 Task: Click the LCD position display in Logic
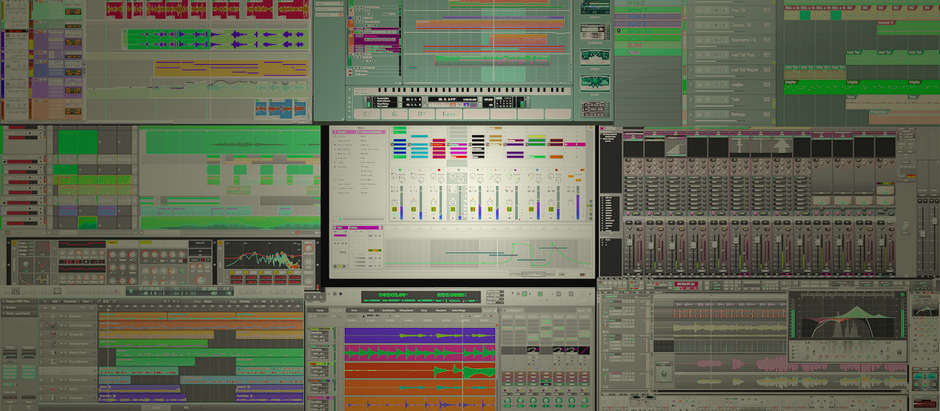180,291
